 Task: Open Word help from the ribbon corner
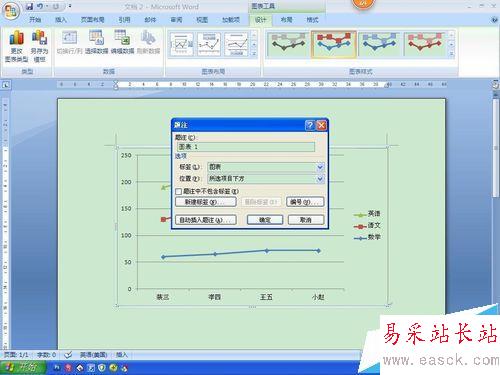pyautogui.click(x=494, y=20)
